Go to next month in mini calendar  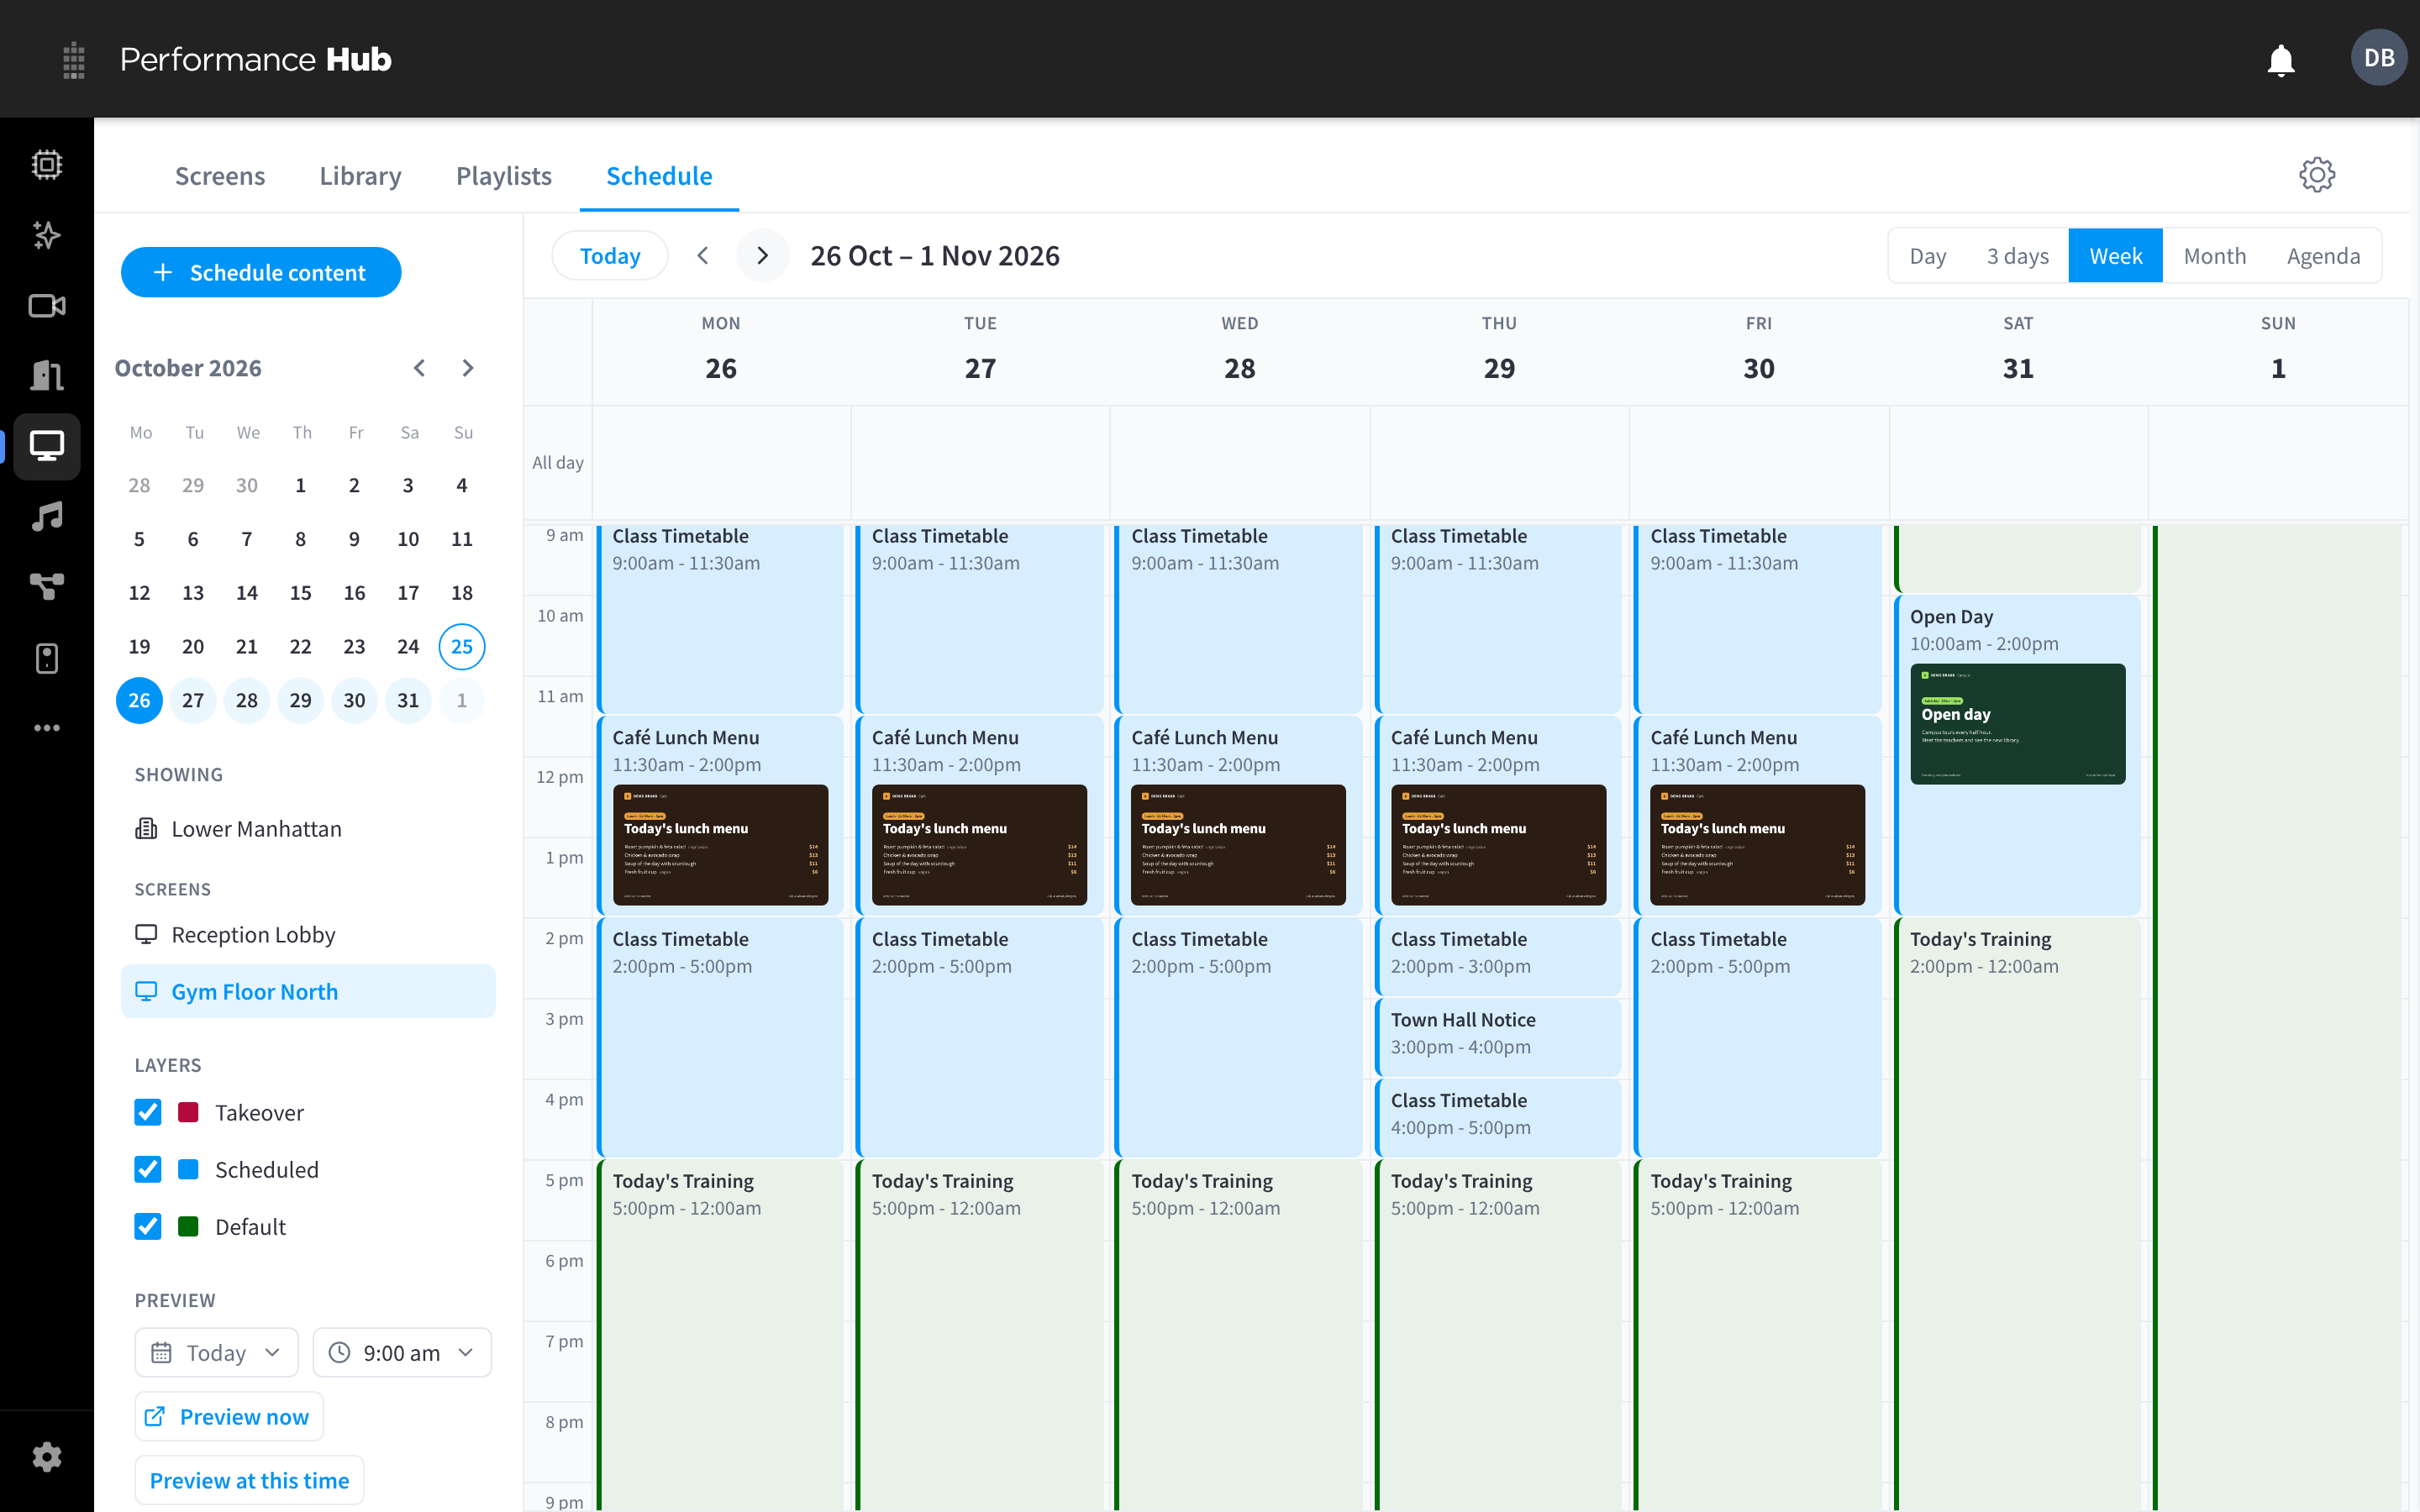click(x=468, y=368)
